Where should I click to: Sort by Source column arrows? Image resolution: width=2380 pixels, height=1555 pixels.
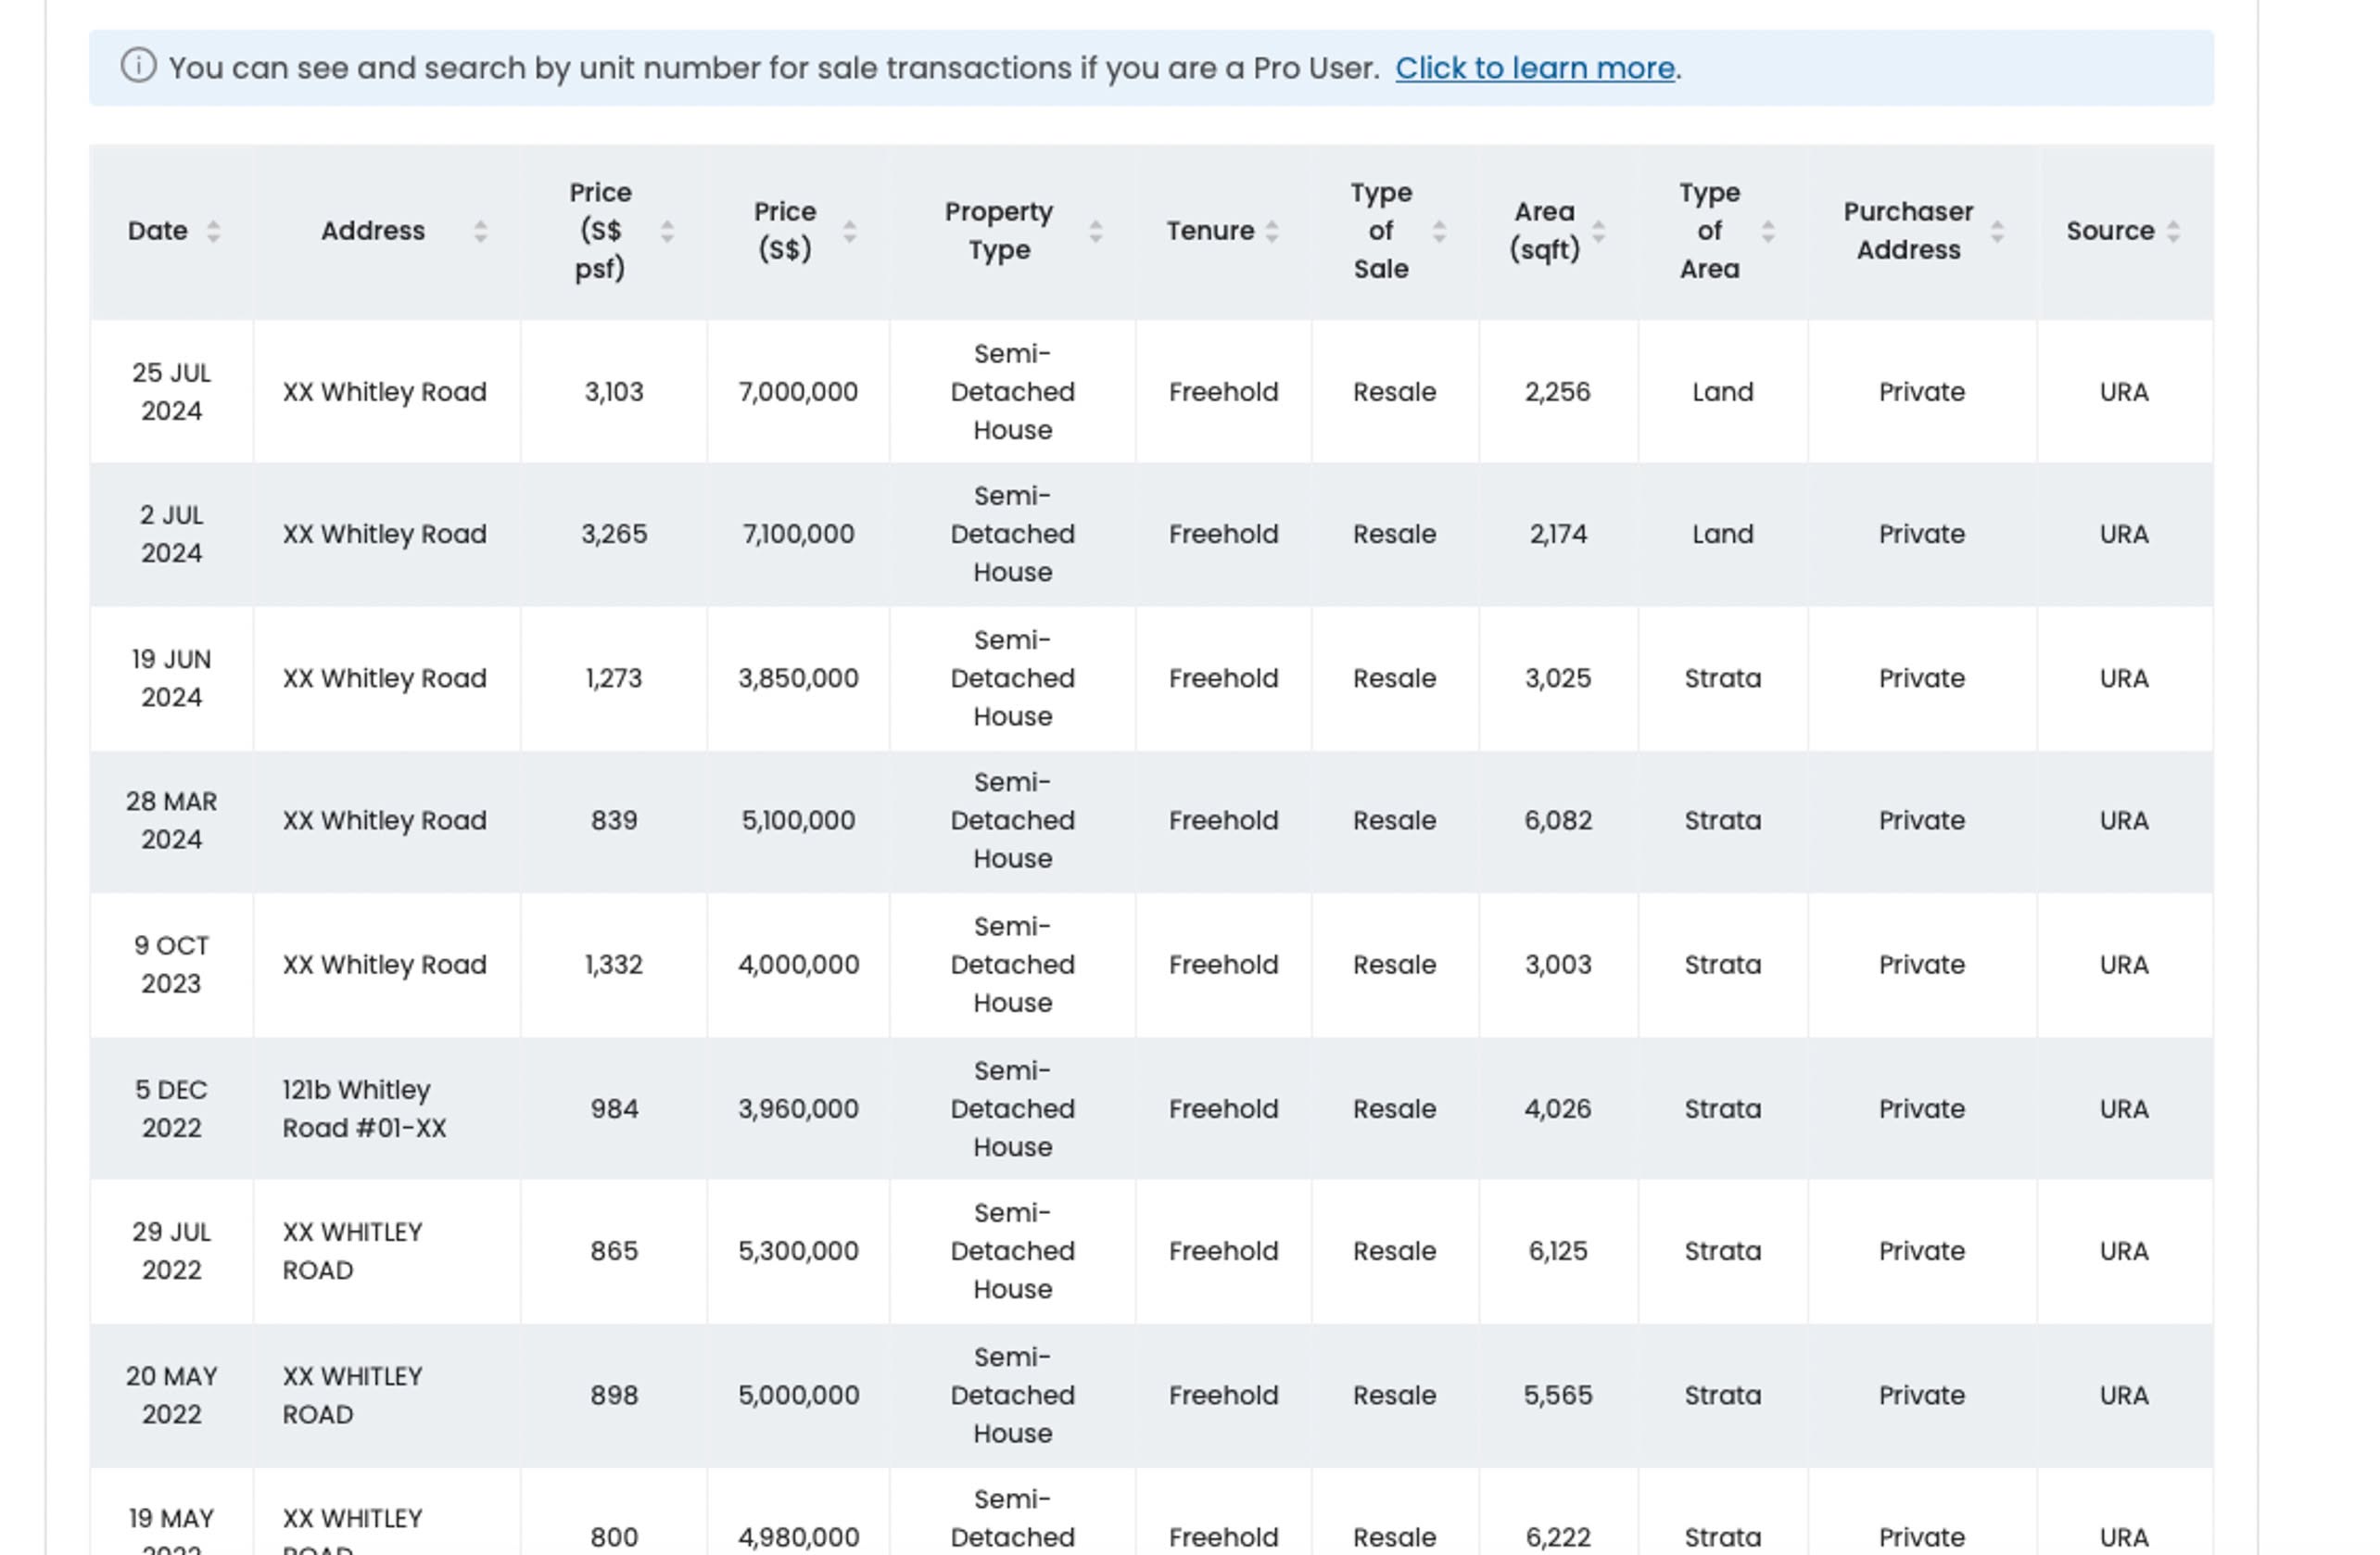point(2173,231)
